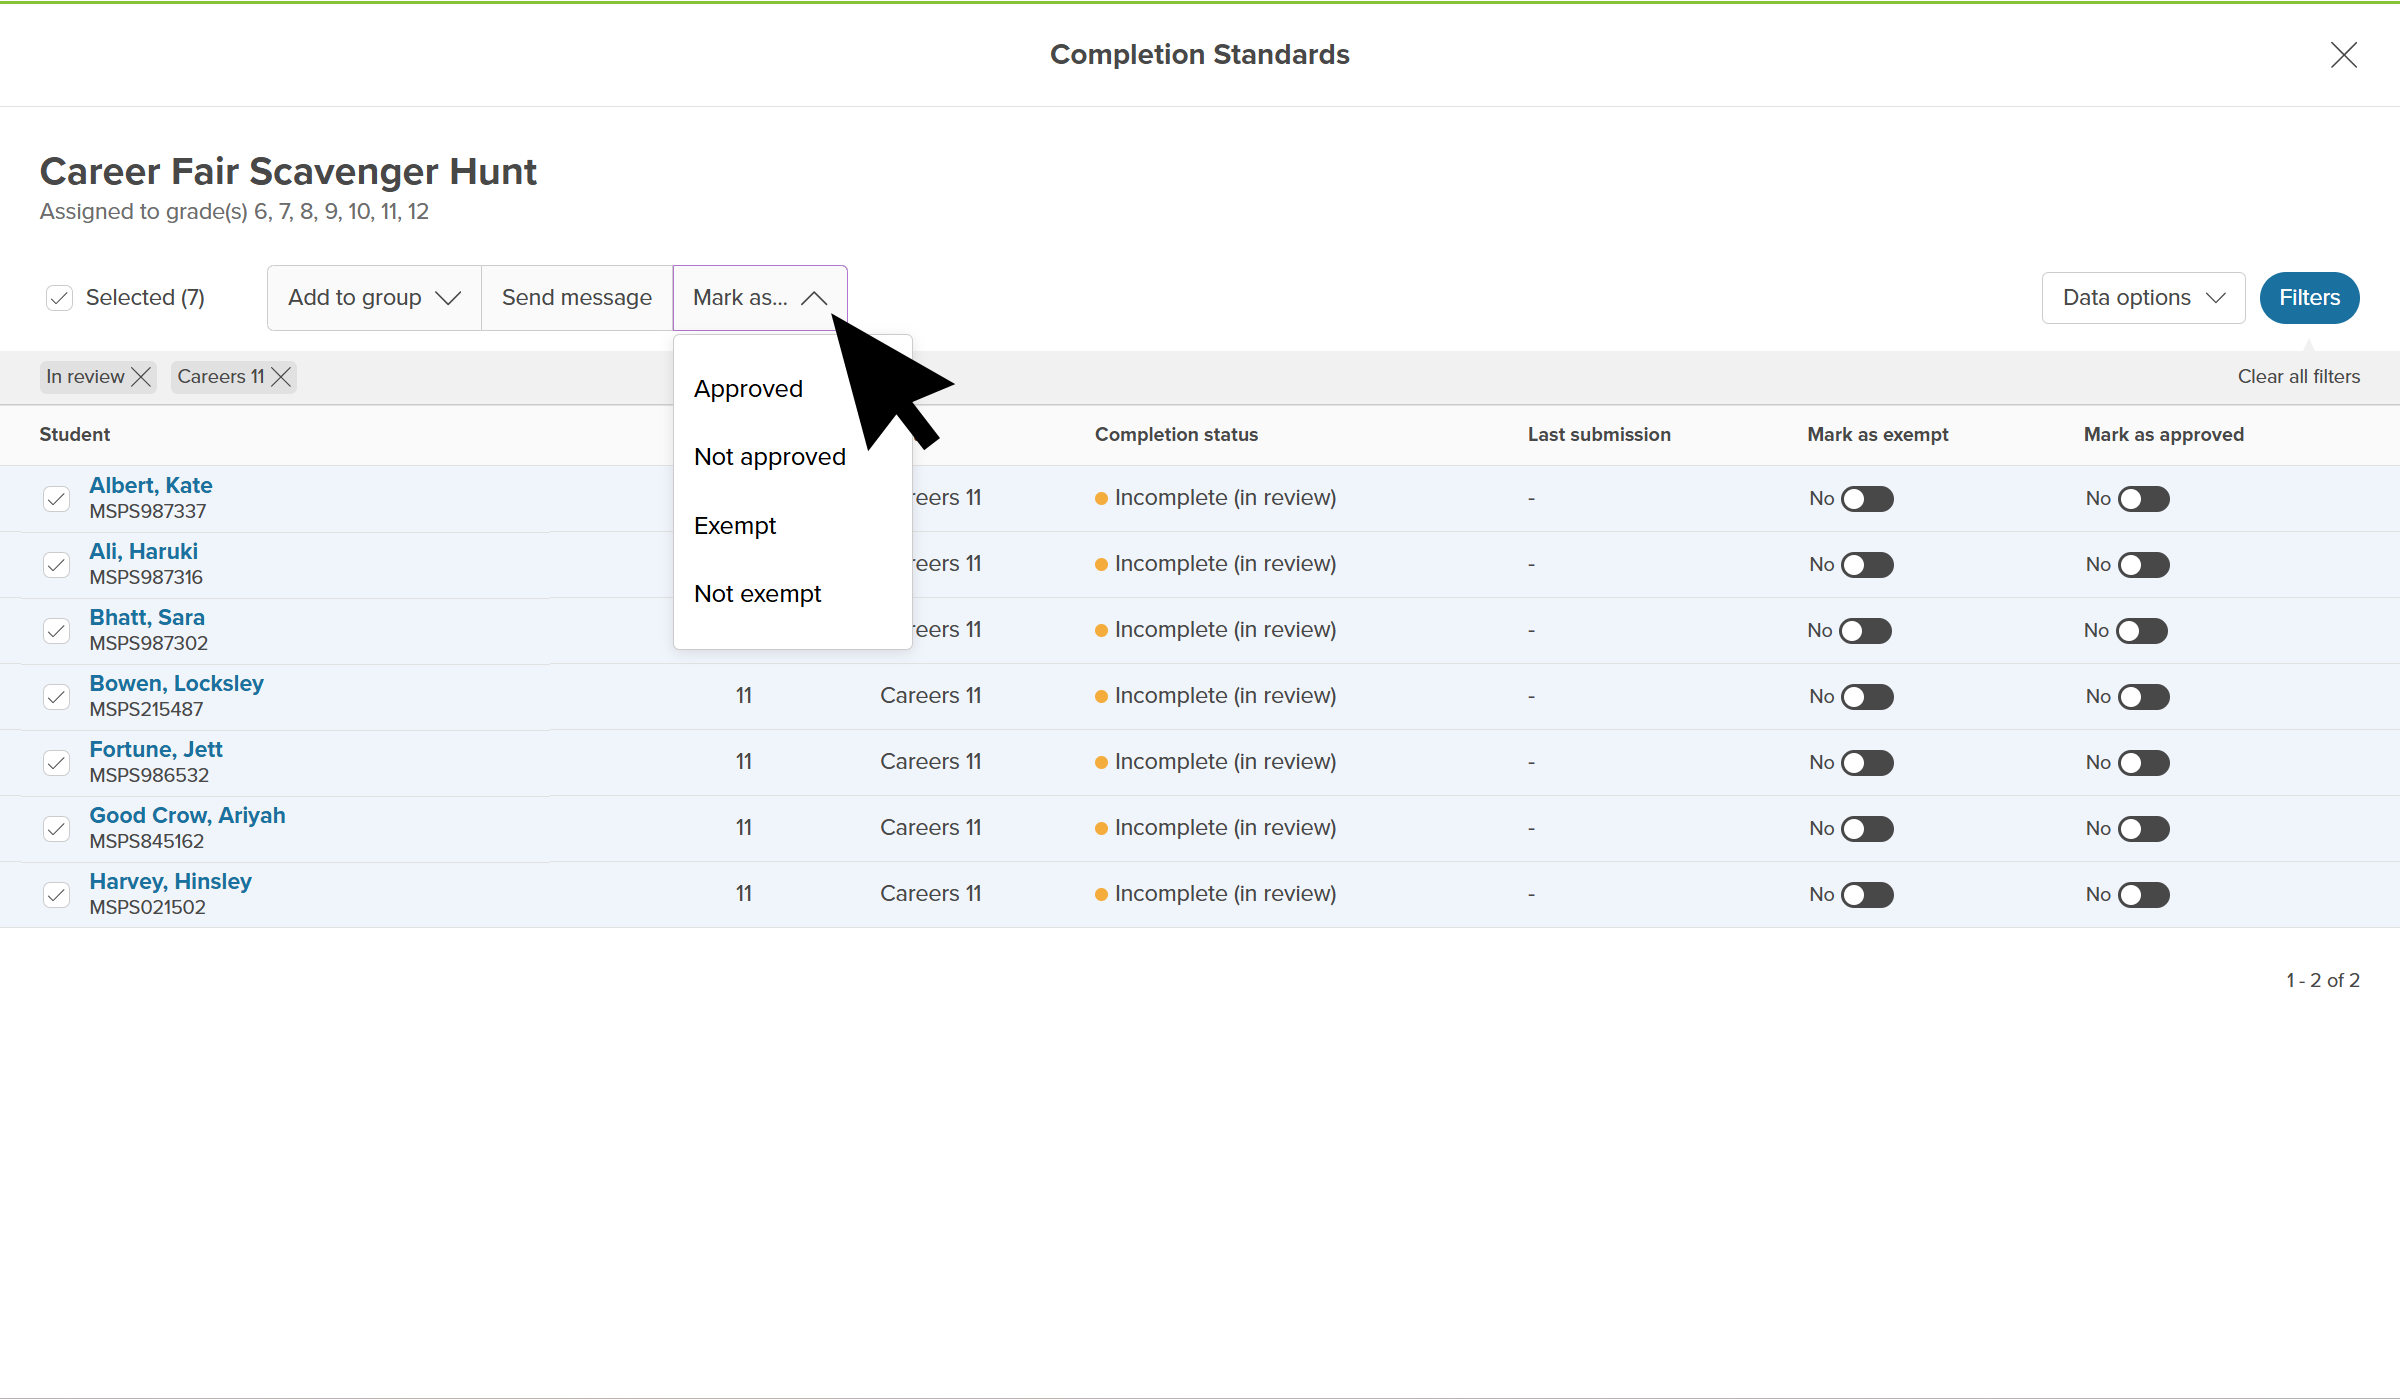Uncheck the Selected (7) checkbox
The height and width of the screenshot is (1399, 2400).
(59, 298)
